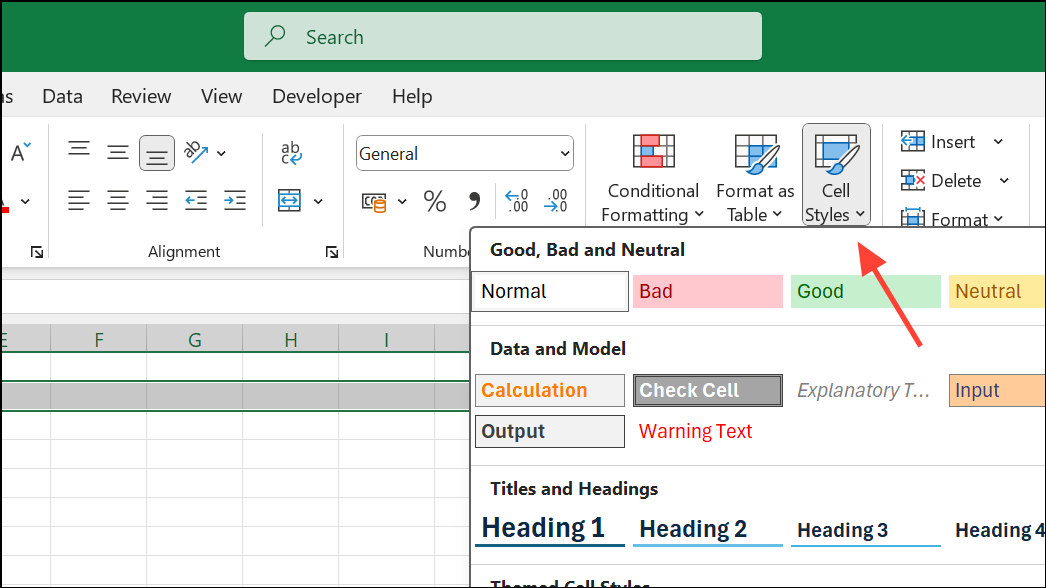
Task: Apply the Percent Style number format
Action: tap(434, 201)
